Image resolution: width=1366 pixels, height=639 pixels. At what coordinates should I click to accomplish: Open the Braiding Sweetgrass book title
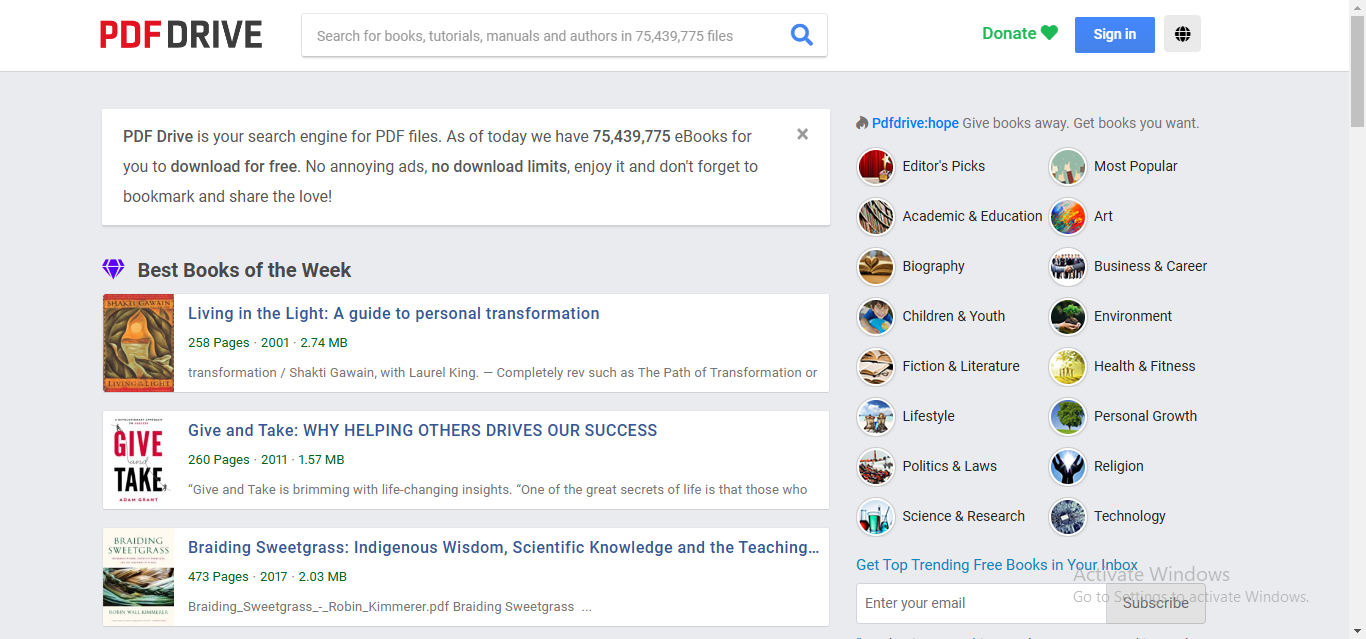pyautogui.click(x=503, y=547)
